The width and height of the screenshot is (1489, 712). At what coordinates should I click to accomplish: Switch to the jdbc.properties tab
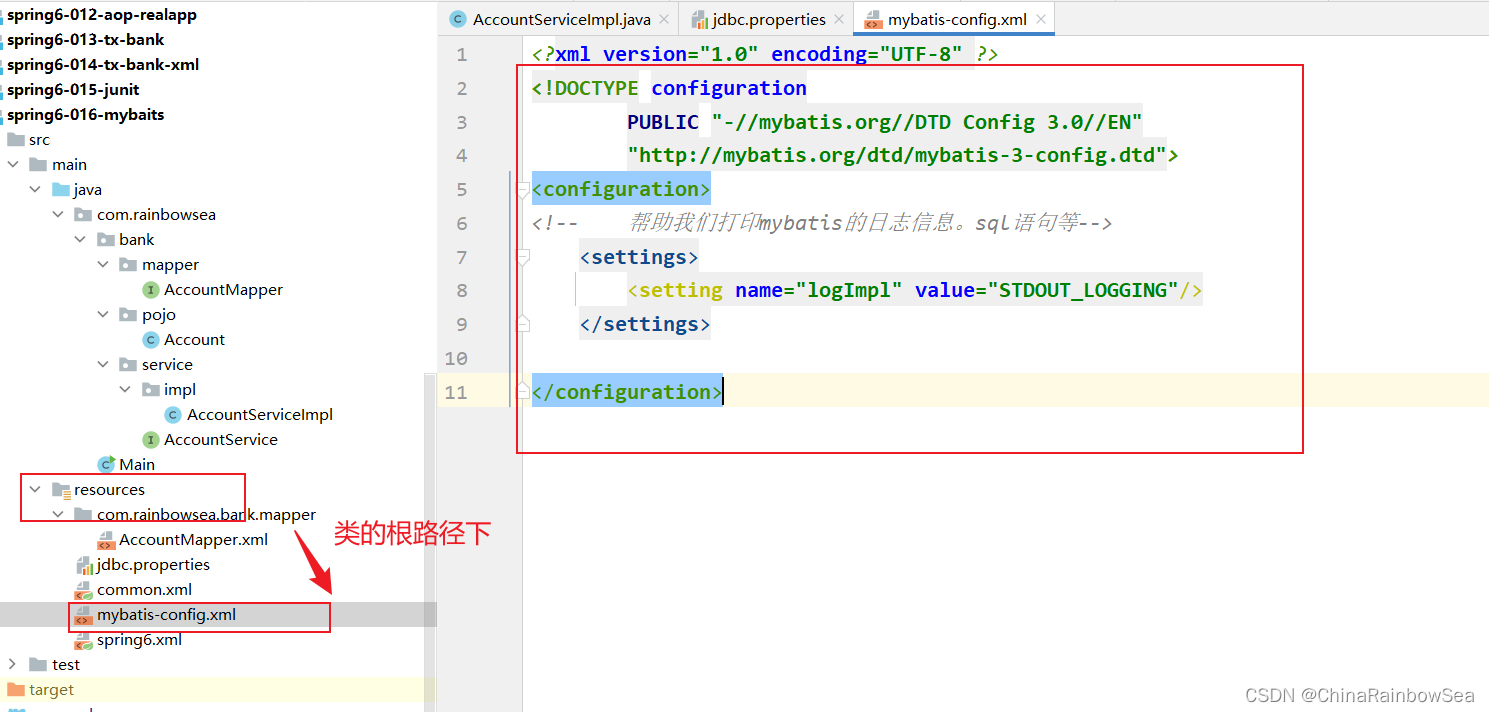(x=767, y=19)
